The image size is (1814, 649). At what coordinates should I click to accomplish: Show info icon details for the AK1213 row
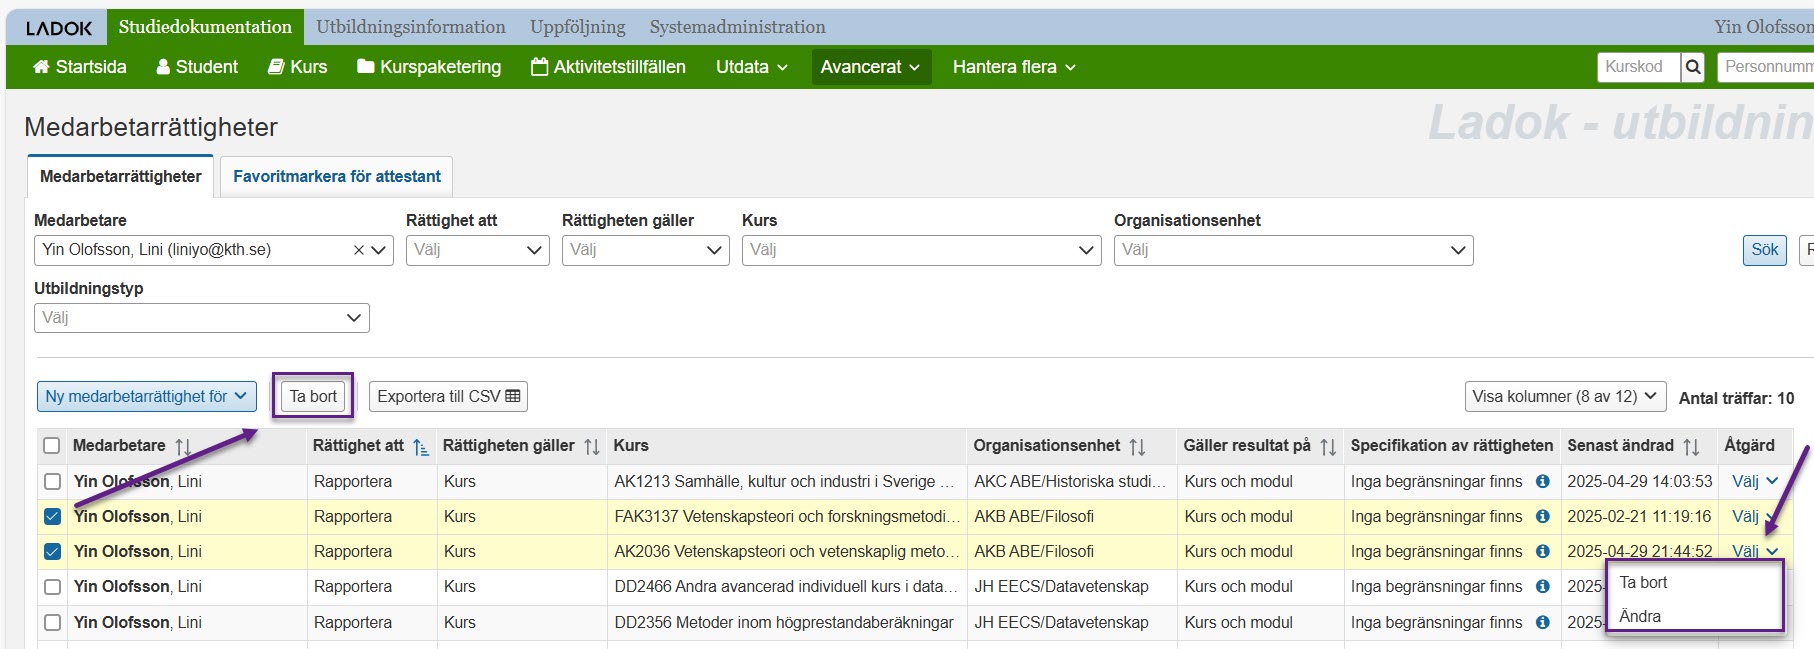tap(1542, 481)
